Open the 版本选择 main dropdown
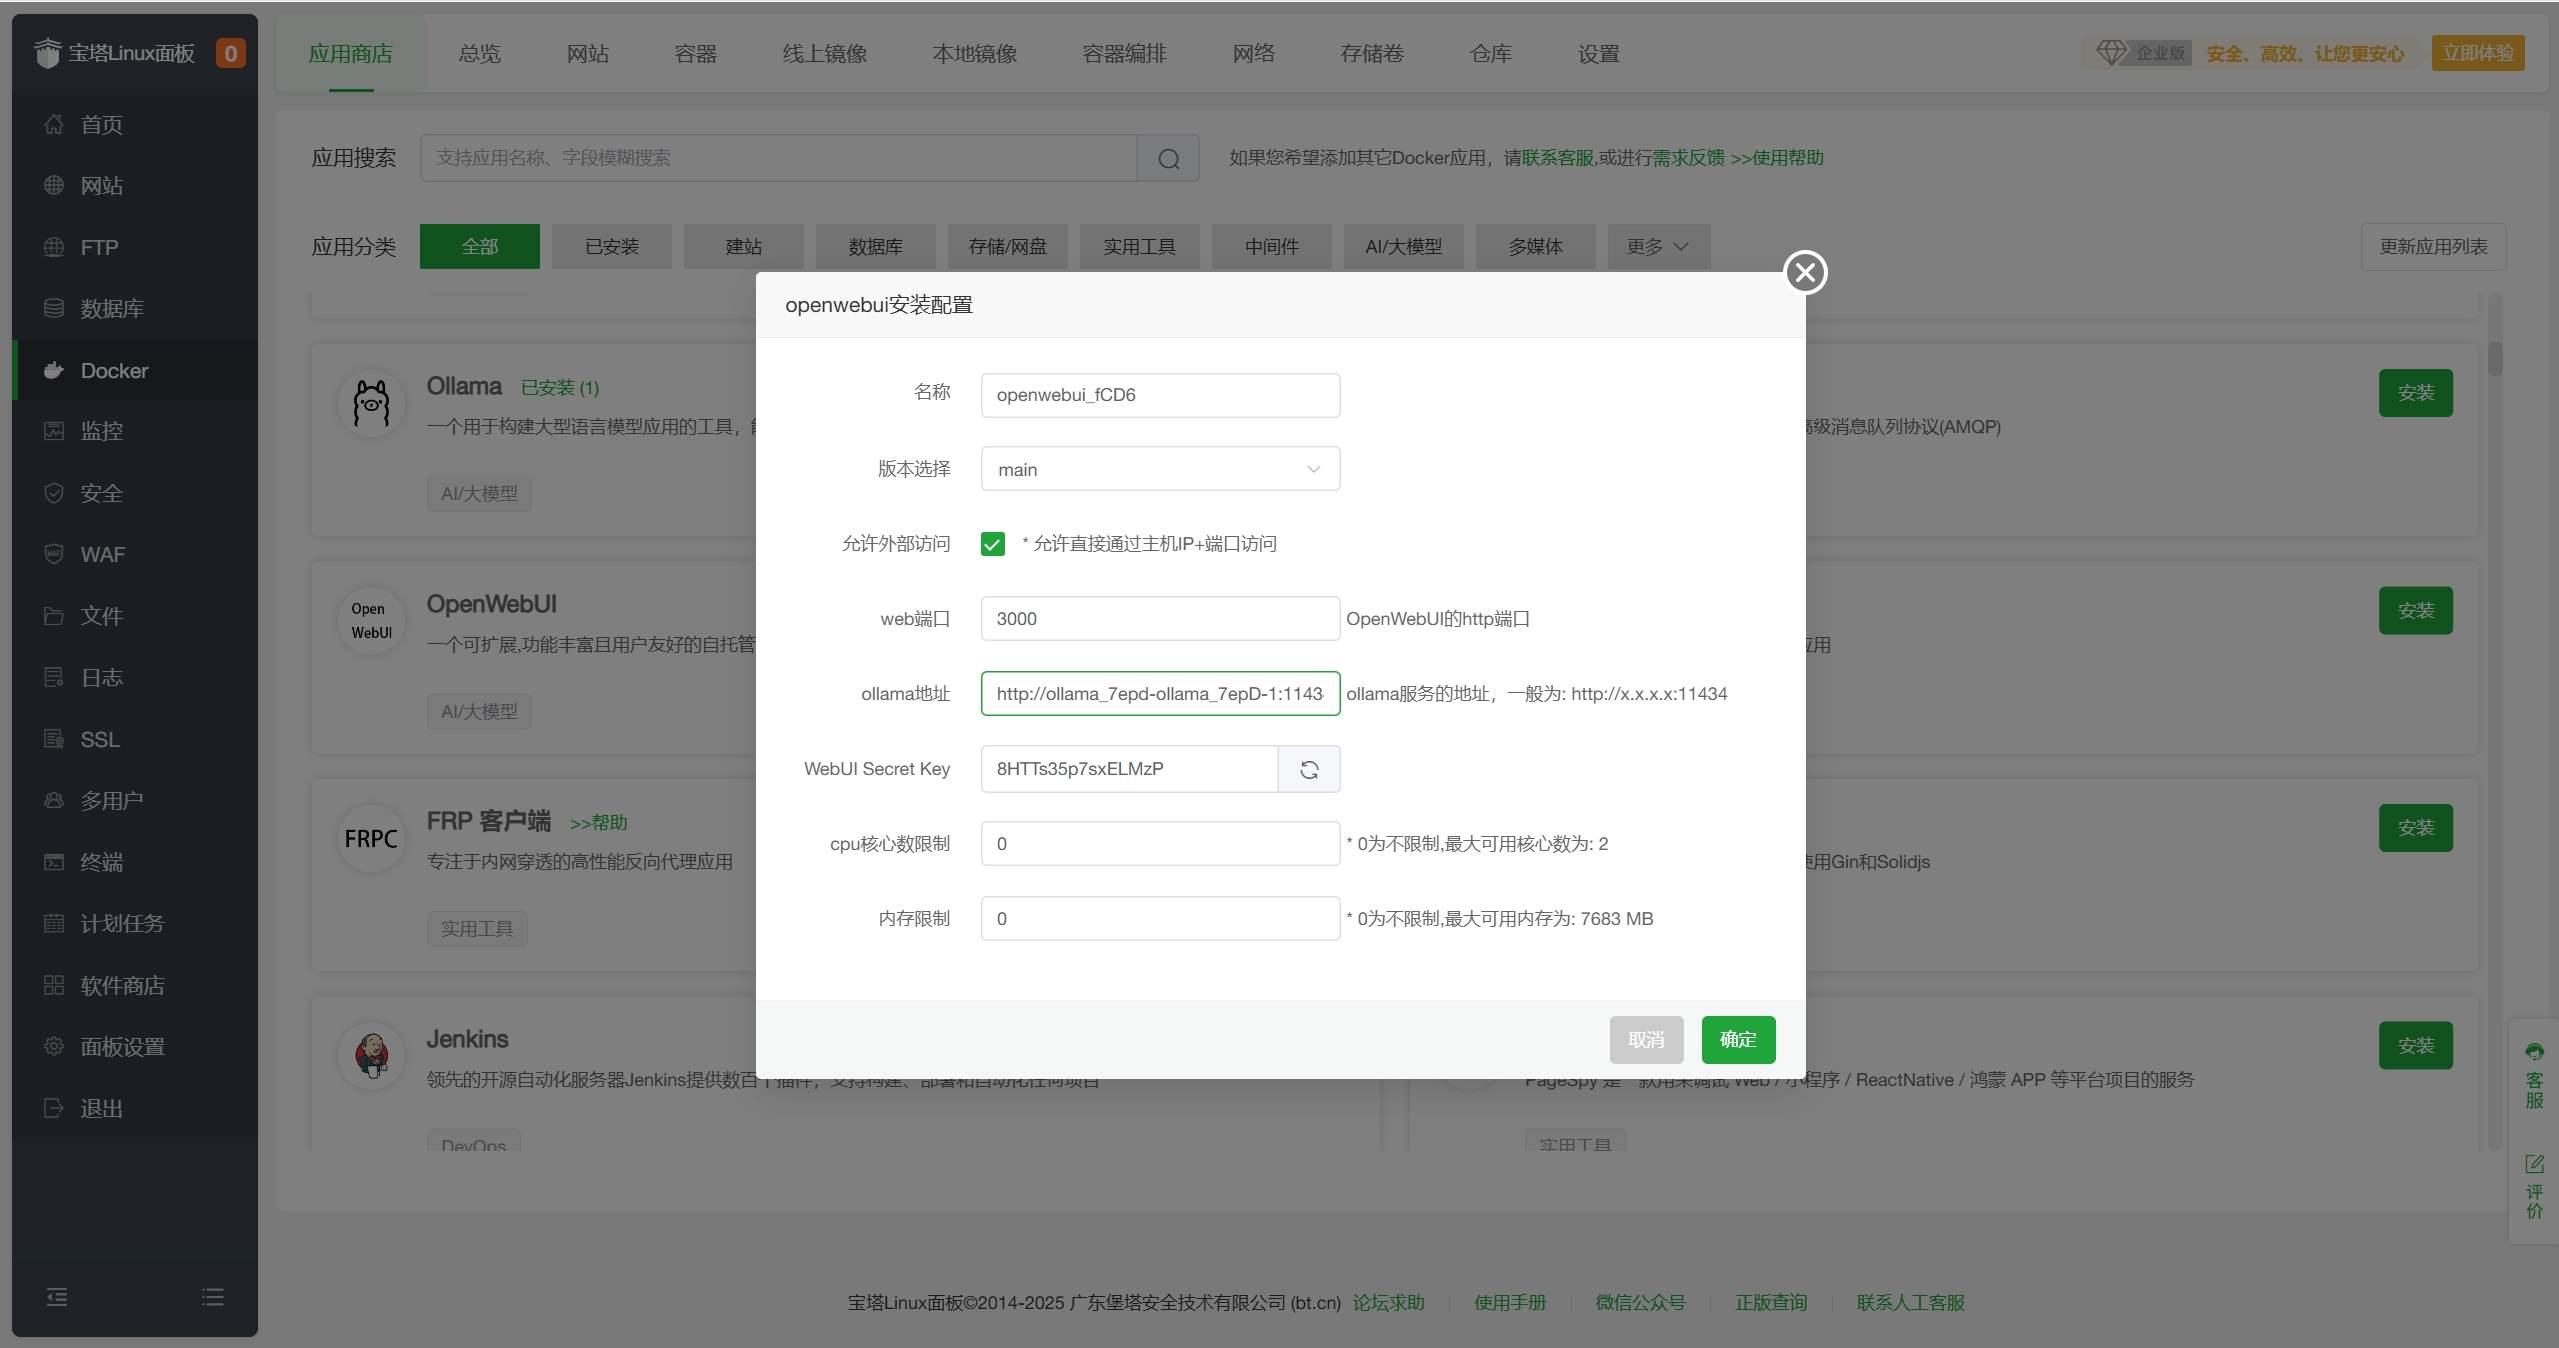This screenshot has height=1348, width=2559. coord(1160,469)
